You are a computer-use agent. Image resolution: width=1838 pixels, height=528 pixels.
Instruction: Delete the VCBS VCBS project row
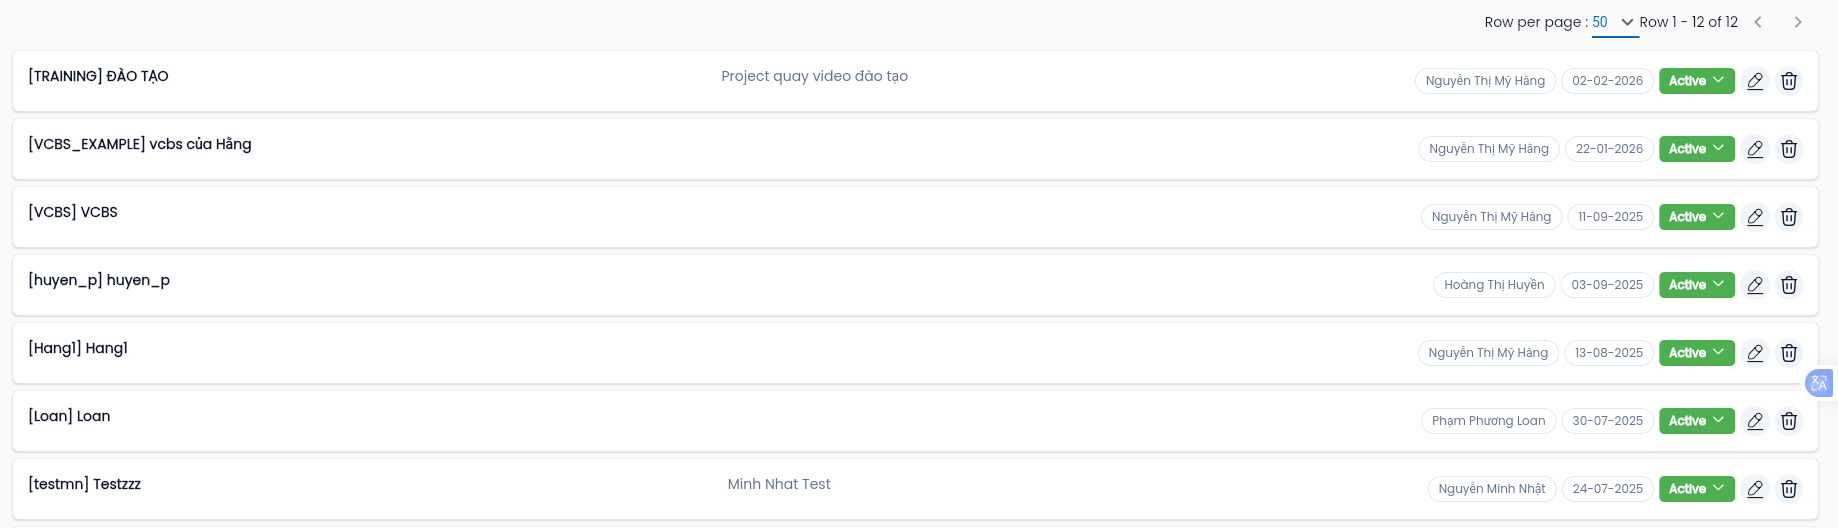coord(1789,217)
